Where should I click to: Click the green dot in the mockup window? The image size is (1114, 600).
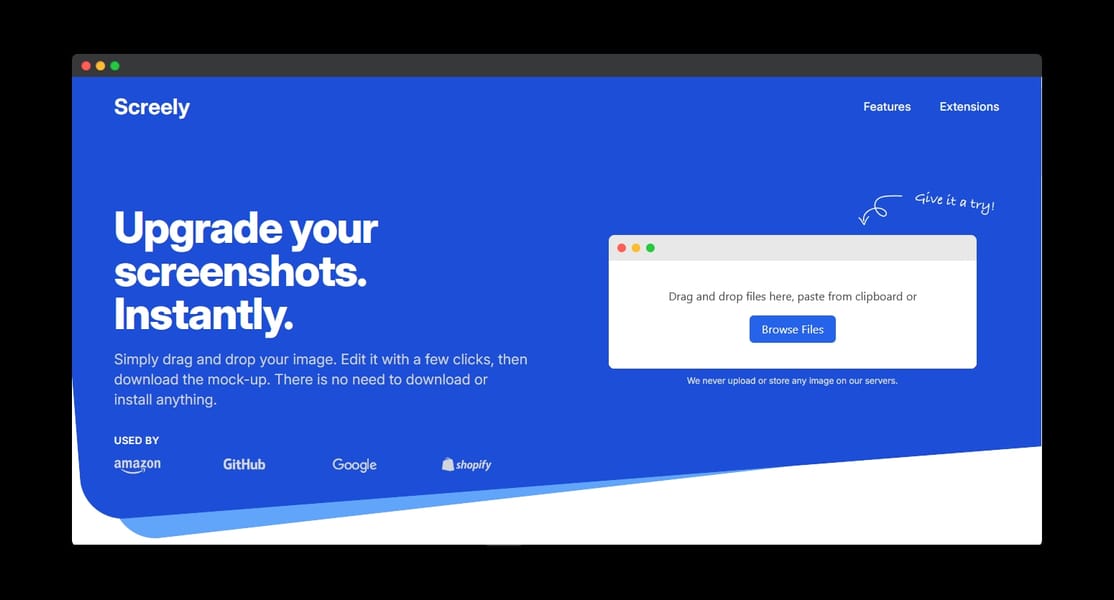(650, 248)
